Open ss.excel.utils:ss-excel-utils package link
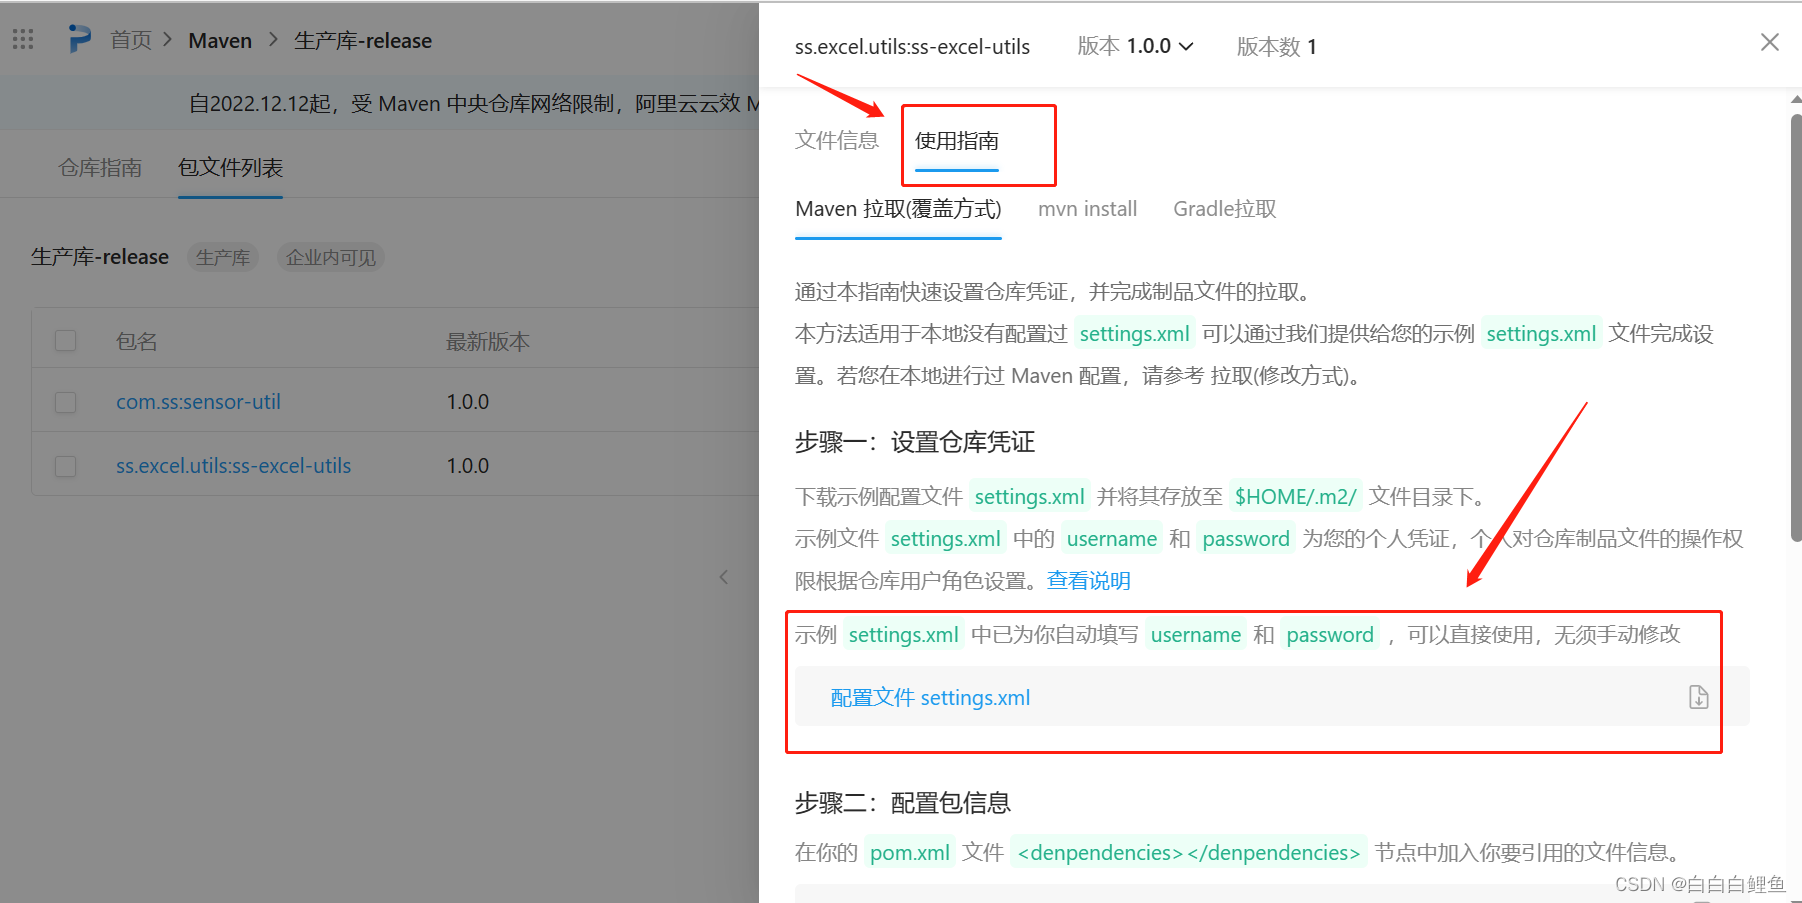1802x903 pixels. click(x=233, y=466)
